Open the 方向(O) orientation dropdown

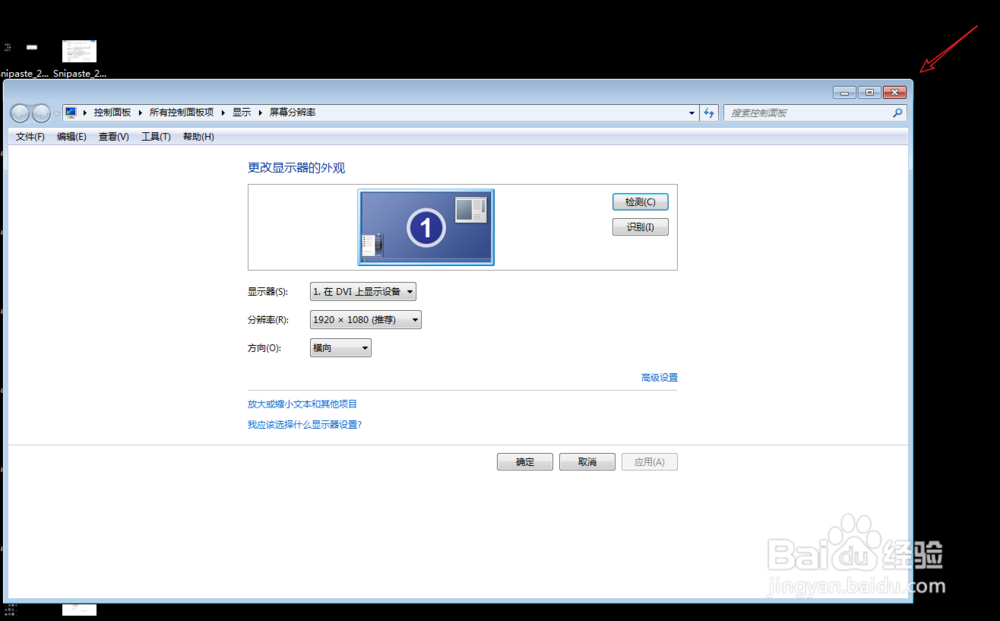point(341,347)
